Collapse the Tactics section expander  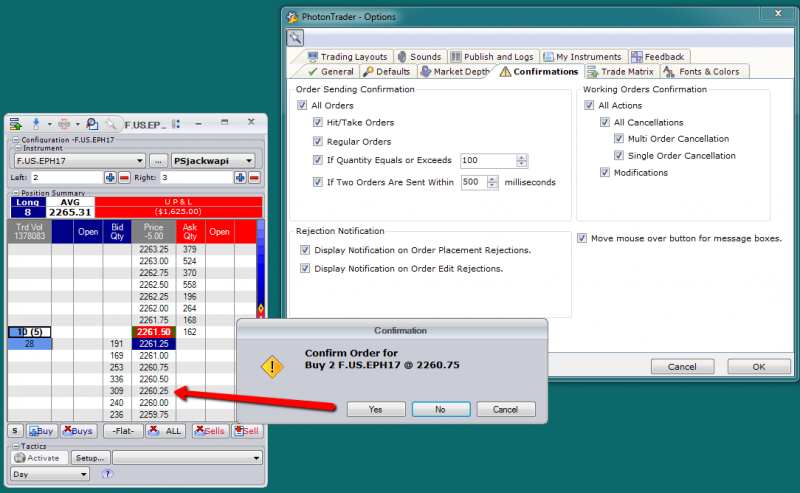(x=16, y=446)
